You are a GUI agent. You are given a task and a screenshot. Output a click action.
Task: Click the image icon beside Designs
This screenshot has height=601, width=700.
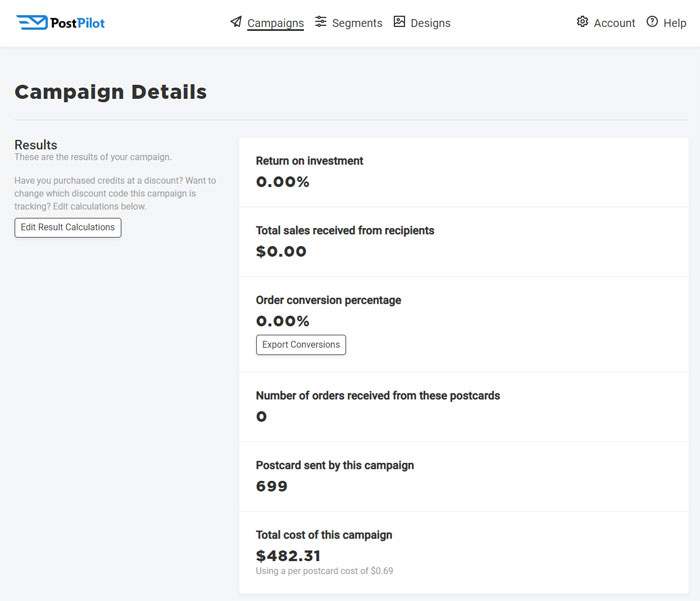(x=399, y=21)
